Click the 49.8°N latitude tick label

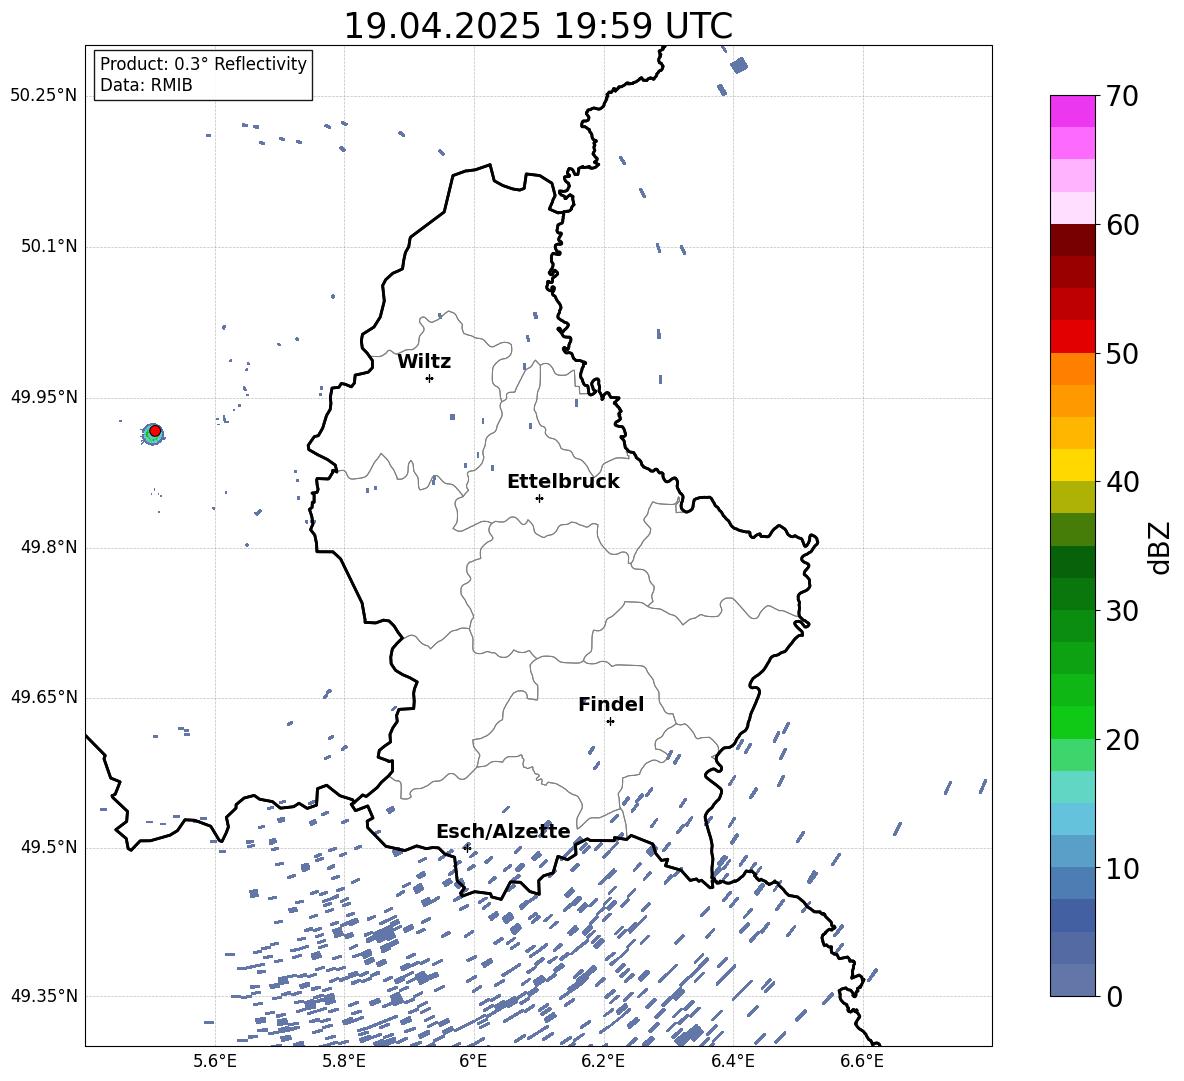pyautogui.click(x=49, y=547)
